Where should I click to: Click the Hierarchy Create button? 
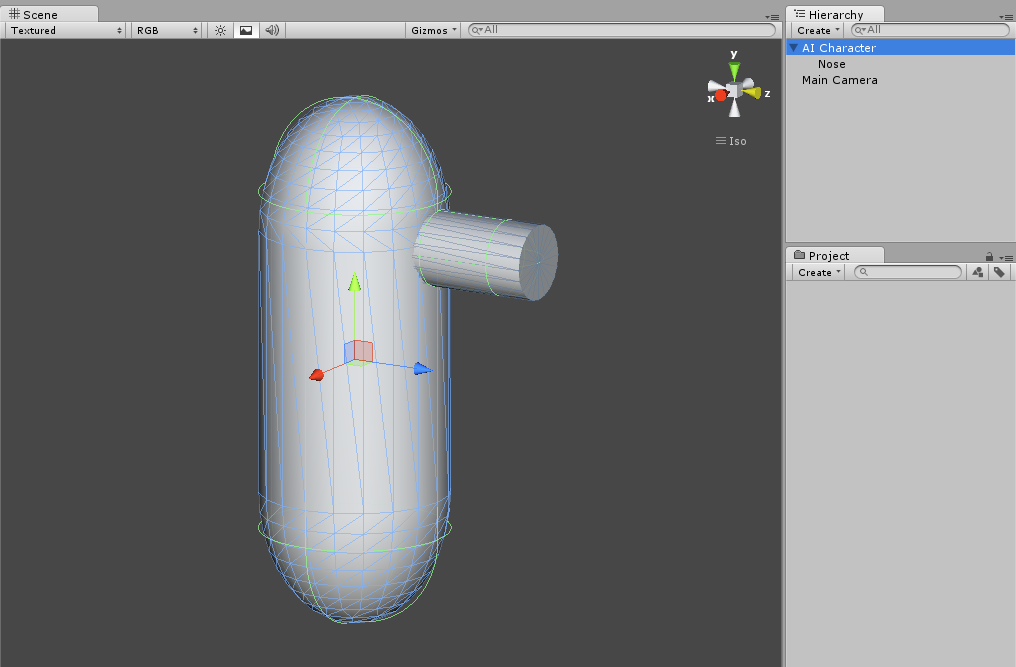[818, 30]
